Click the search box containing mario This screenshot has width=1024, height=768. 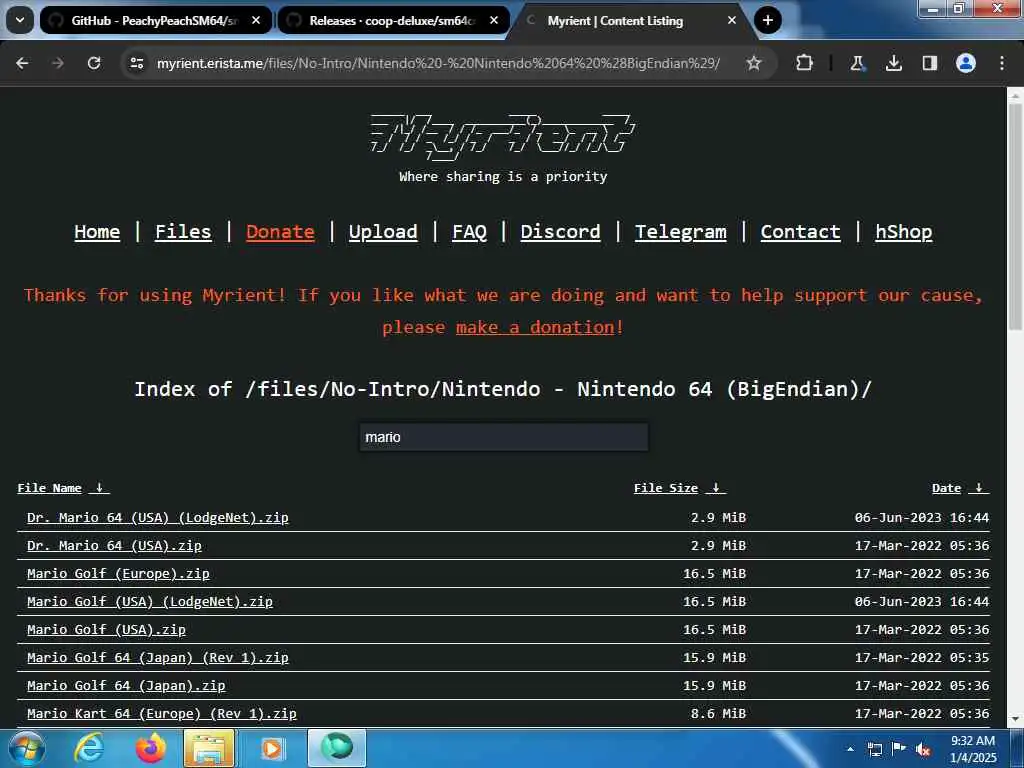pyautogui.click(x=504, y=437)
